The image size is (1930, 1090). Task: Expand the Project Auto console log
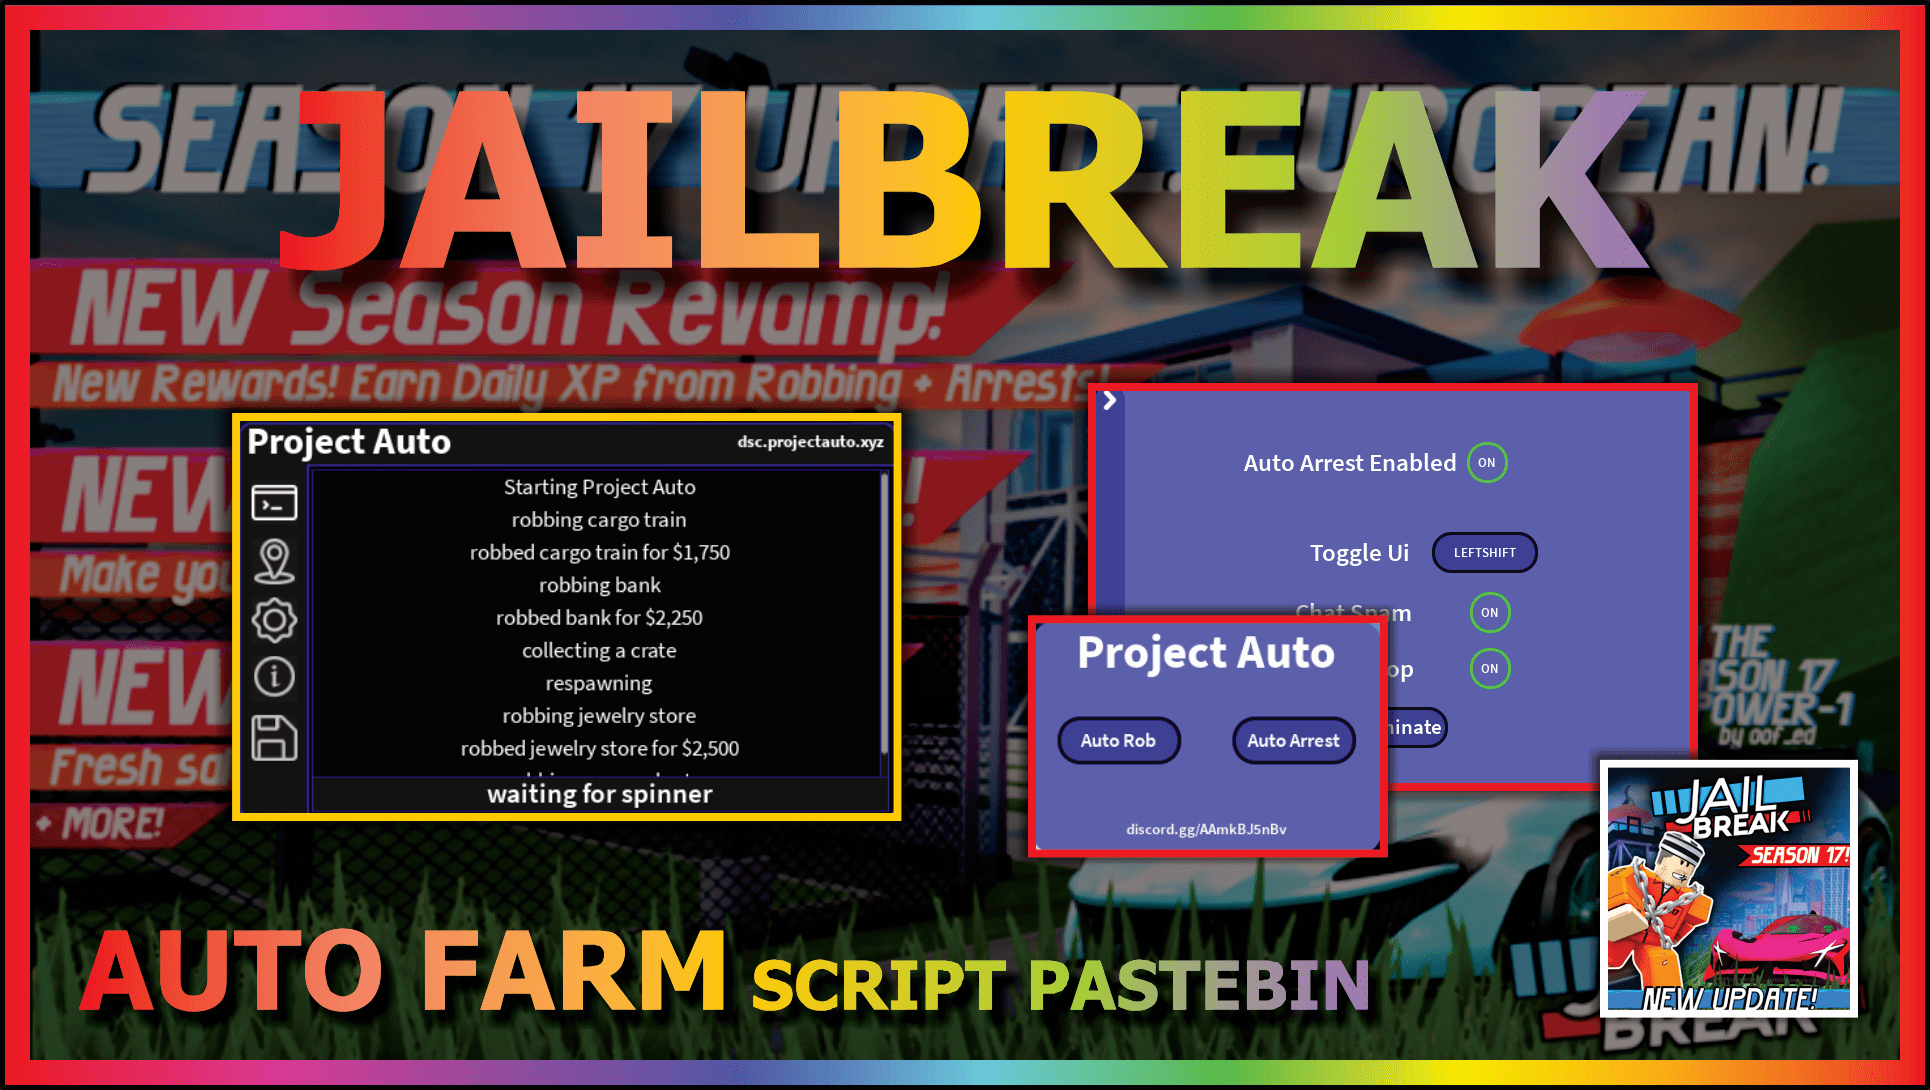(274, 503)
